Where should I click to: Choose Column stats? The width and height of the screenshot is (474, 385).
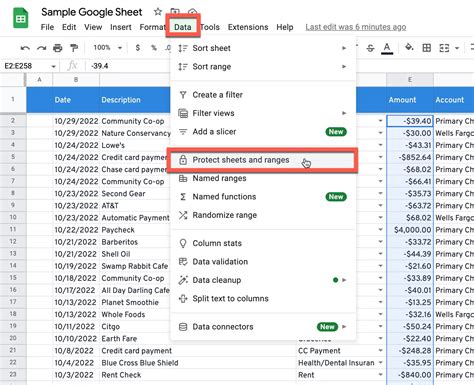coord(263,243)
